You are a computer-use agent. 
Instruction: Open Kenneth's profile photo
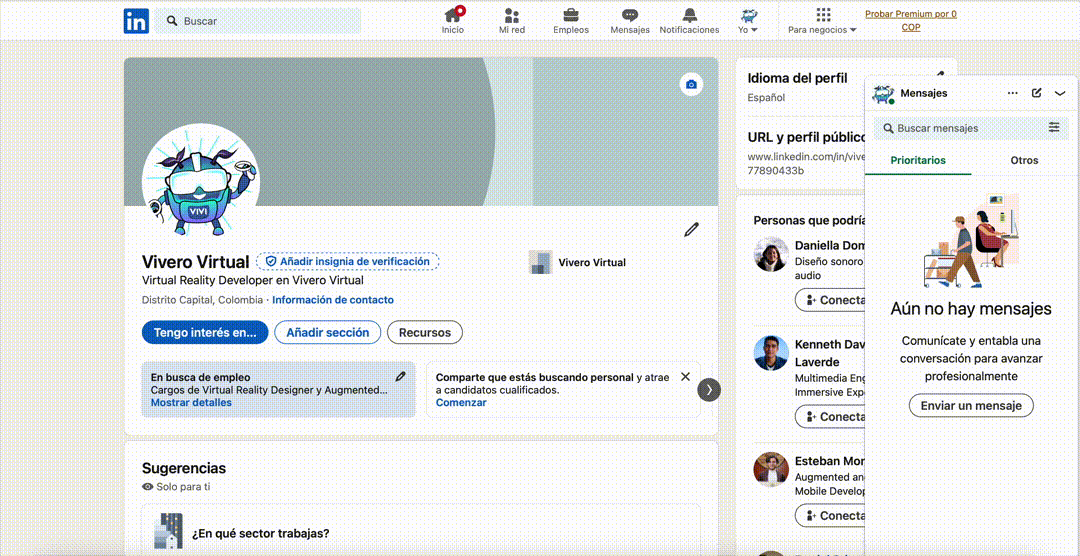tap(771, 353)
